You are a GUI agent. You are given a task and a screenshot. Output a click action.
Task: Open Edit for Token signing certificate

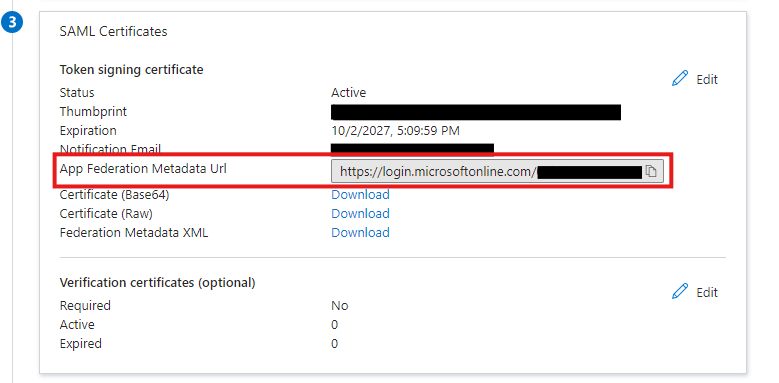[x=695, y=79]
